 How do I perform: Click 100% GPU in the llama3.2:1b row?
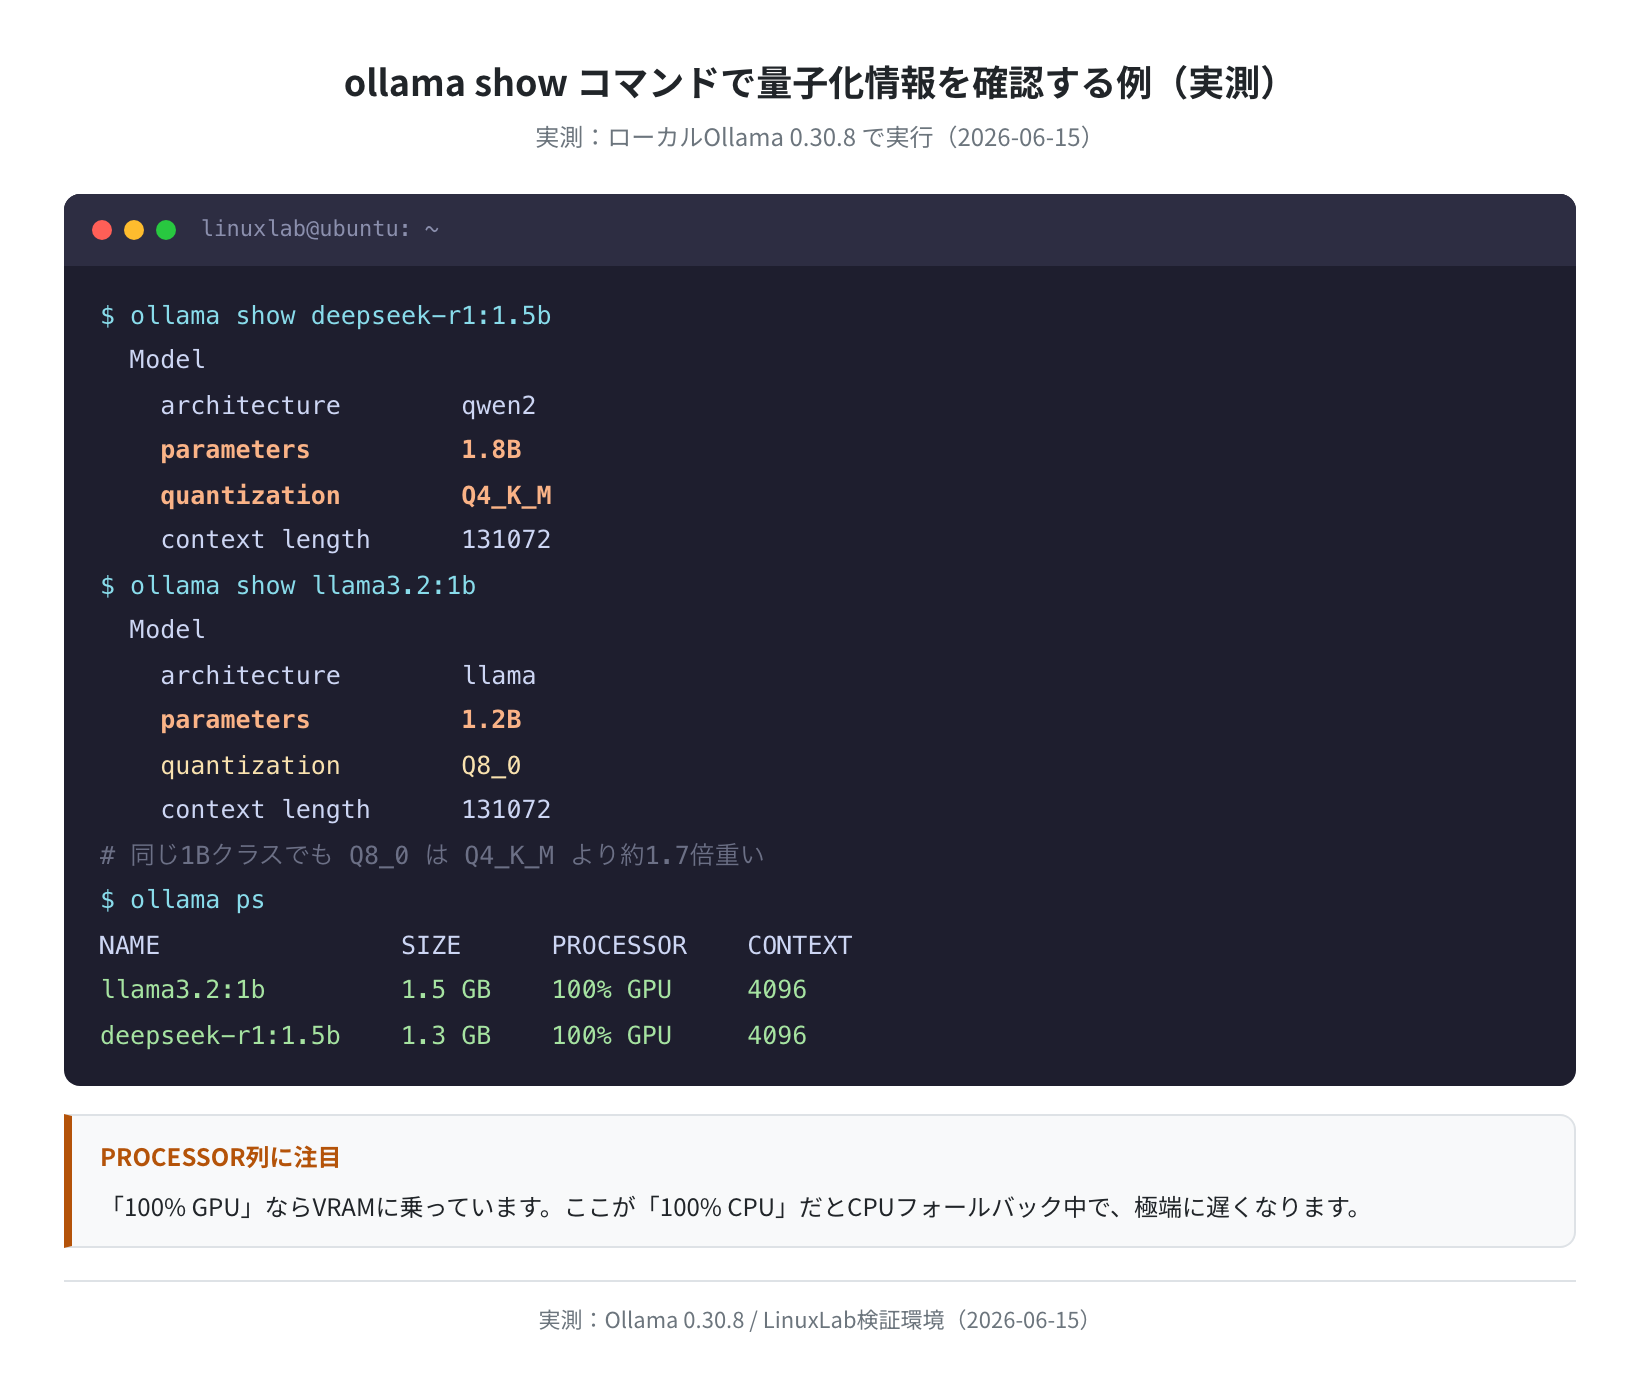pyautogui.click(x=612, y=990)
